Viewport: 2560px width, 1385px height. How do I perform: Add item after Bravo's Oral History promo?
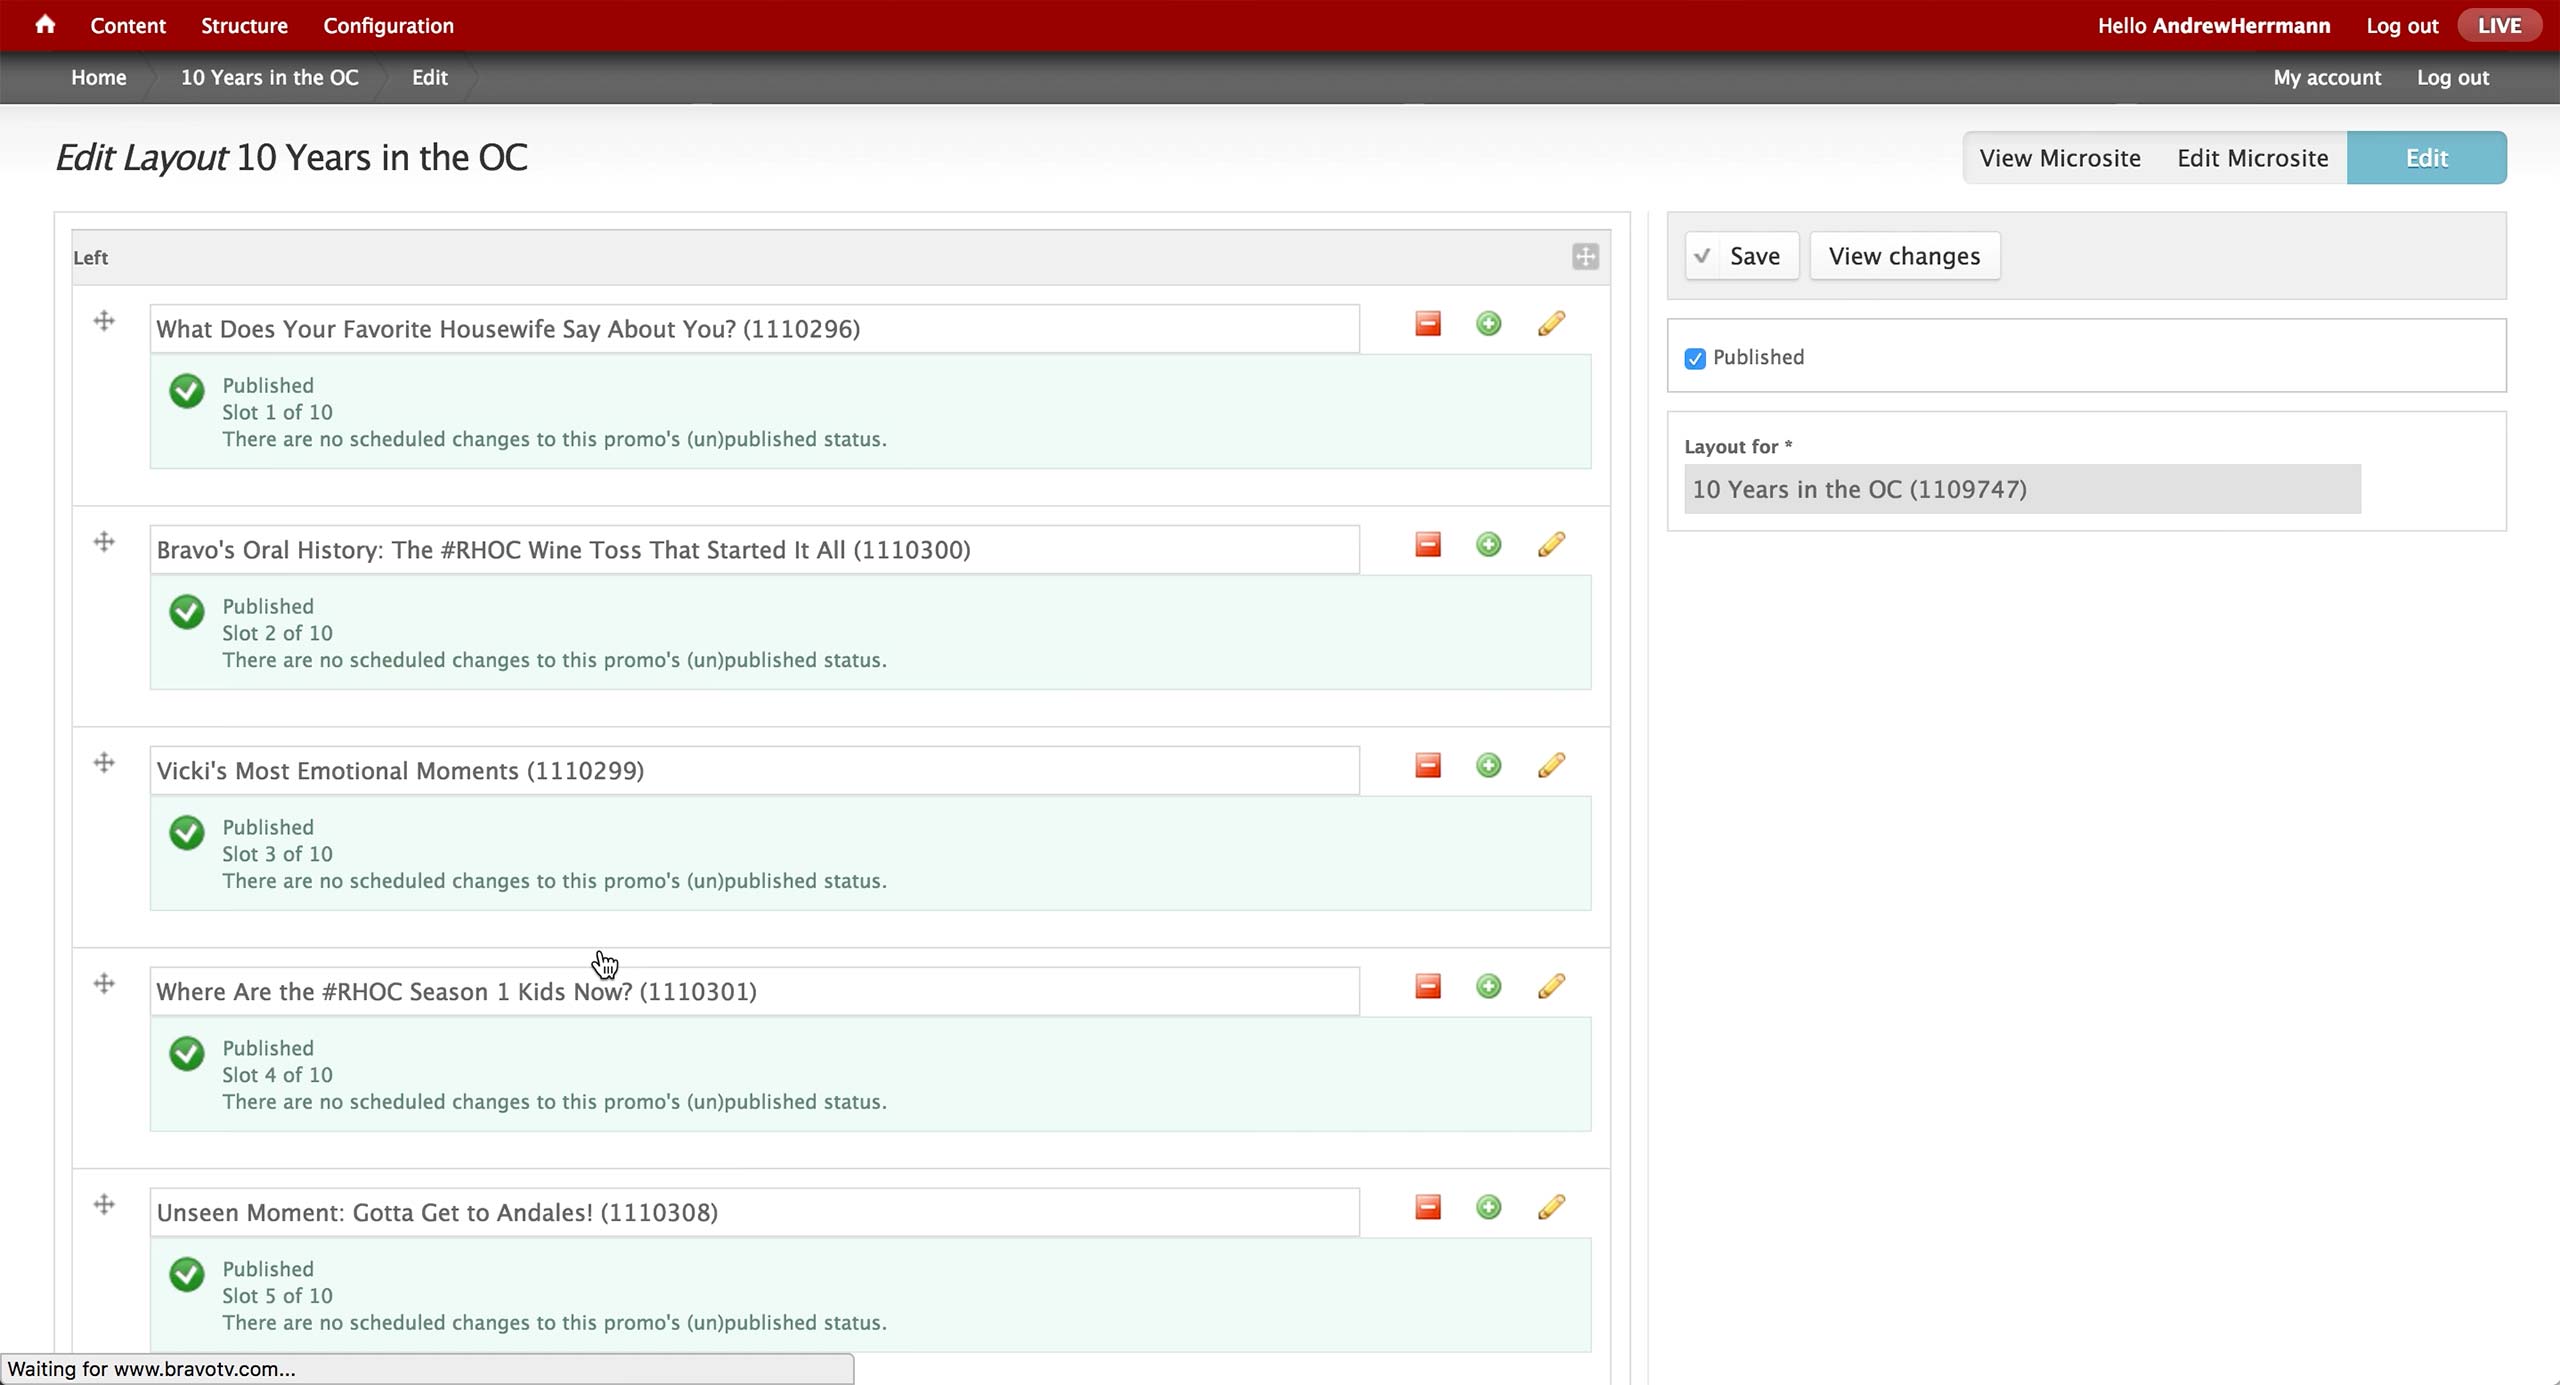click(x=1488, y=545)
